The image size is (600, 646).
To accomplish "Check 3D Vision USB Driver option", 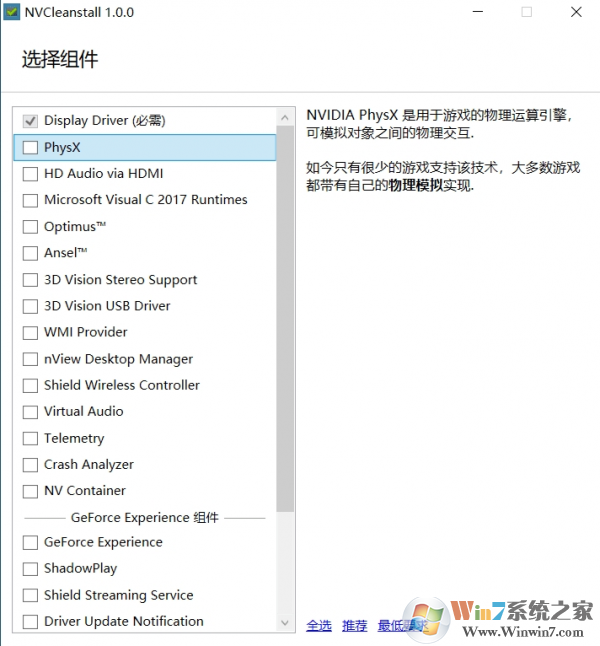I will (30, 306).
